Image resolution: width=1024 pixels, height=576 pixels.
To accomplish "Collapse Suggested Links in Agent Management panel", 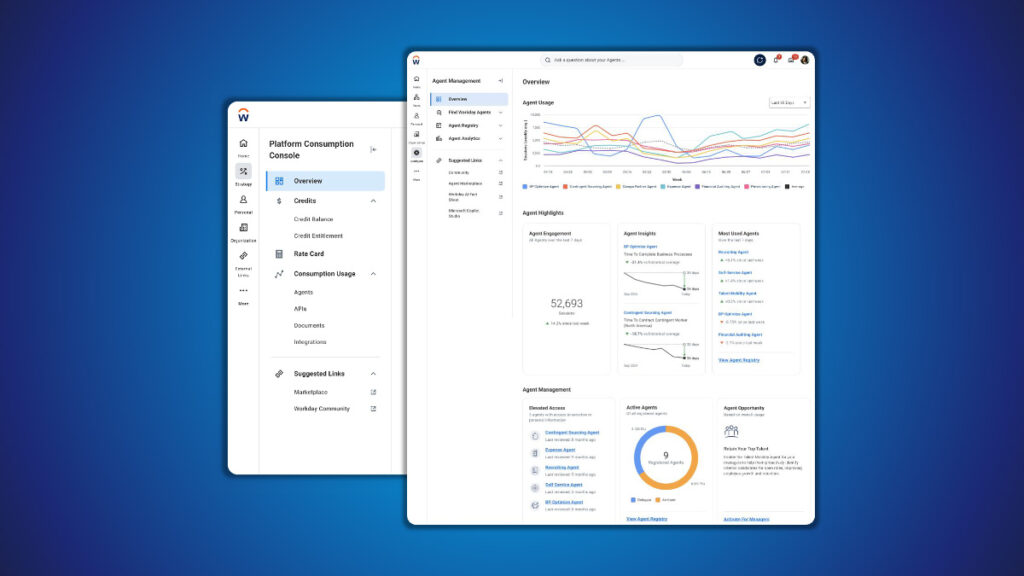I will point(501,161).
